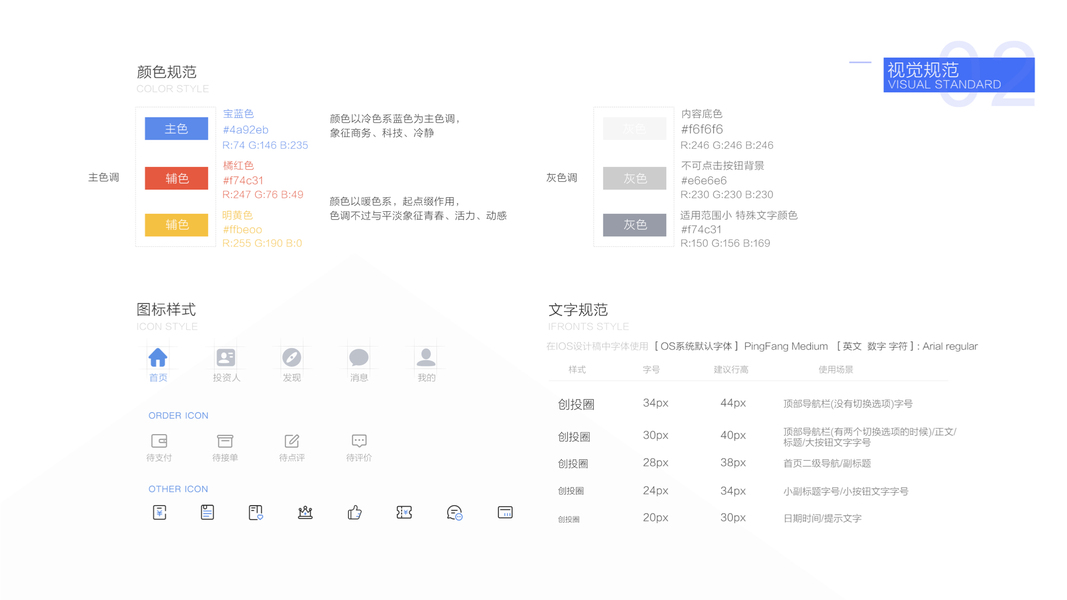
Task: Click the 视觉规范 VISUAL STANDARD banner
Action: tap(959, 75)
